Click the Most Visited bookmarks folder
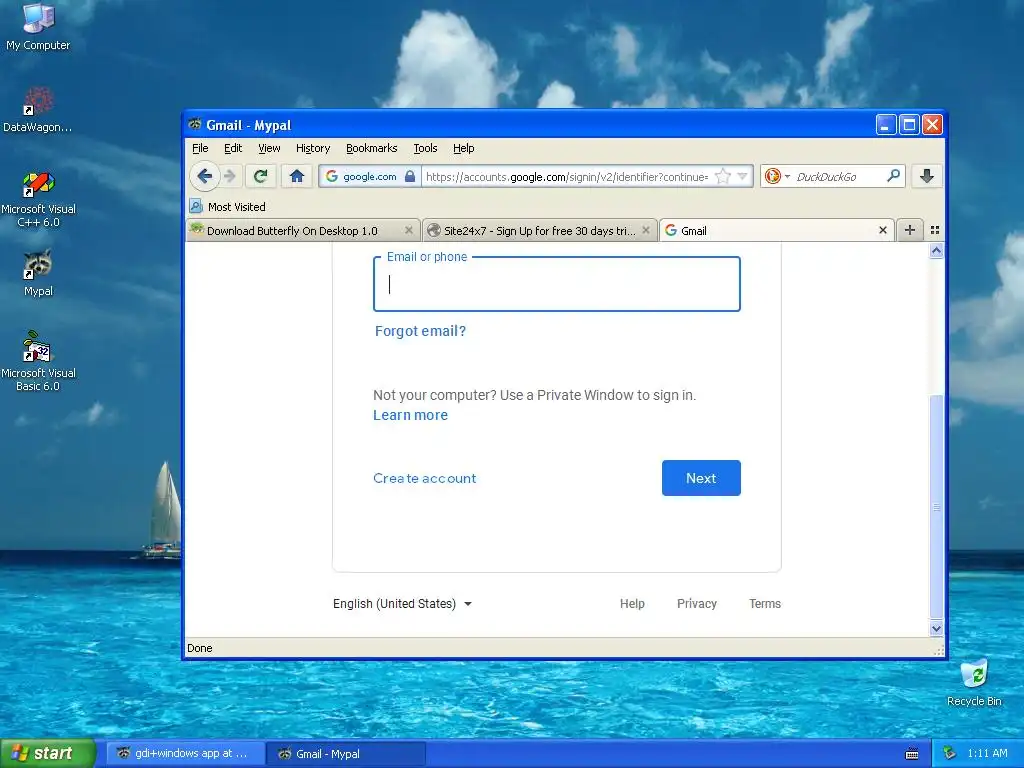 tap(228, 207)
